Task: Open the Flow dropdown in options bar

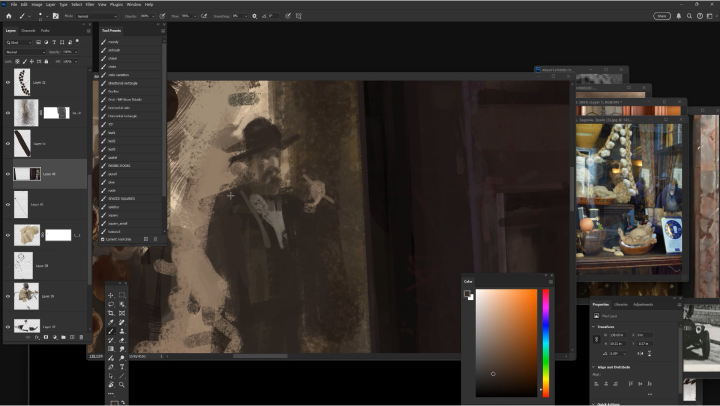Action: click(x=195, y=16)
